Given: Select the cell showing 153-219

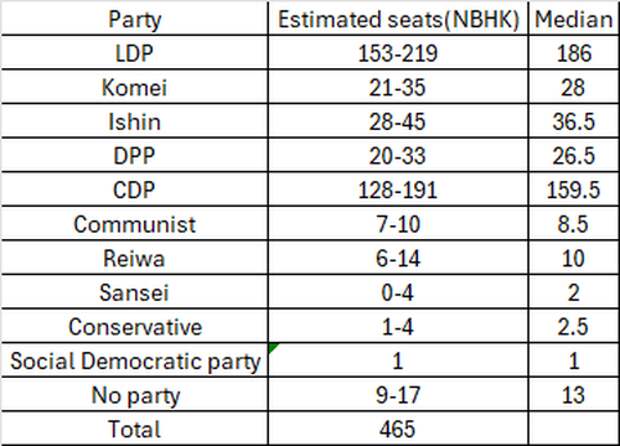Looking at the screenshot, I should coord(398,53).
